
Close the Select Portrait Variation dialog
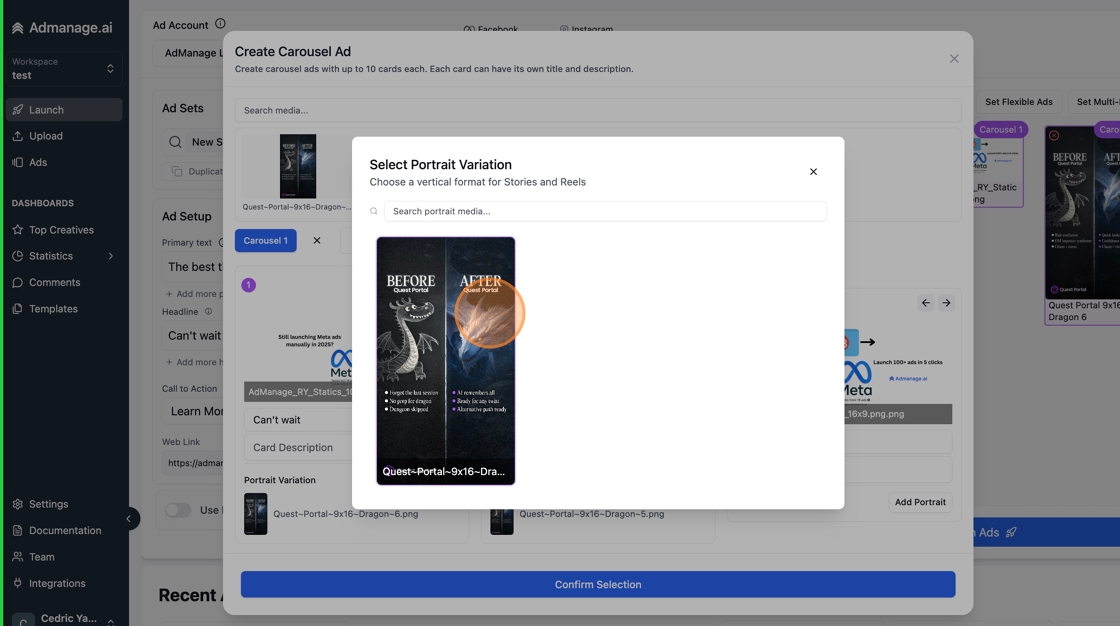(813, 172)
